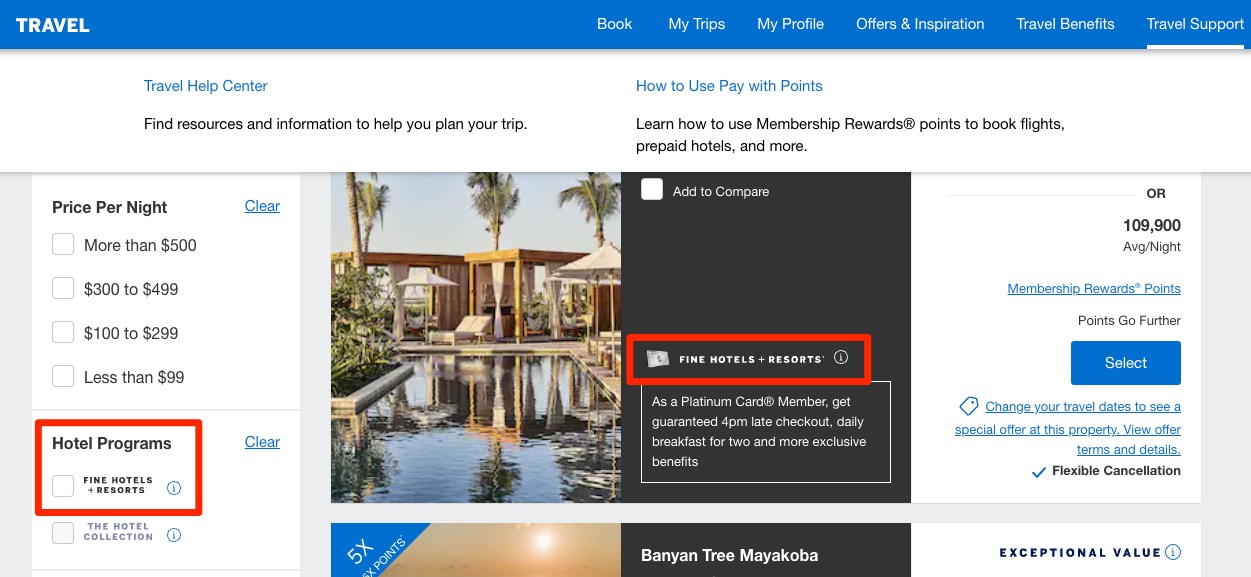The image size is (1251, 577).
Task: Click the Fine Hotels + Resorts filter logo
Action: pos(118,486)
